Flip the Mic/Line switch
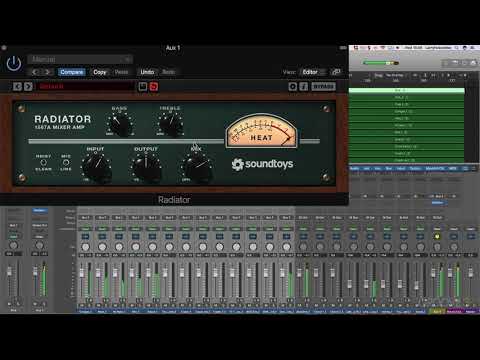 click(66, 163)
